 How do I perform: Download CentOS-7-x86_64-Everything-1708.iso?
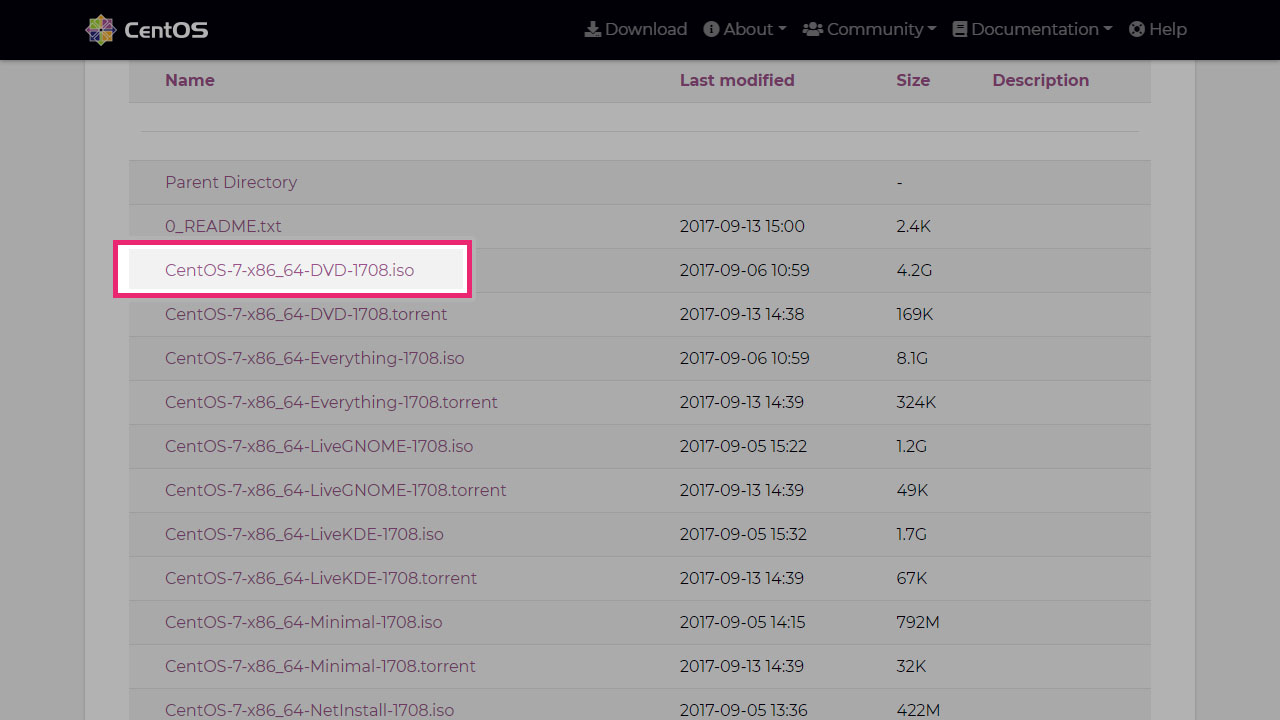[x=315, y=358]
